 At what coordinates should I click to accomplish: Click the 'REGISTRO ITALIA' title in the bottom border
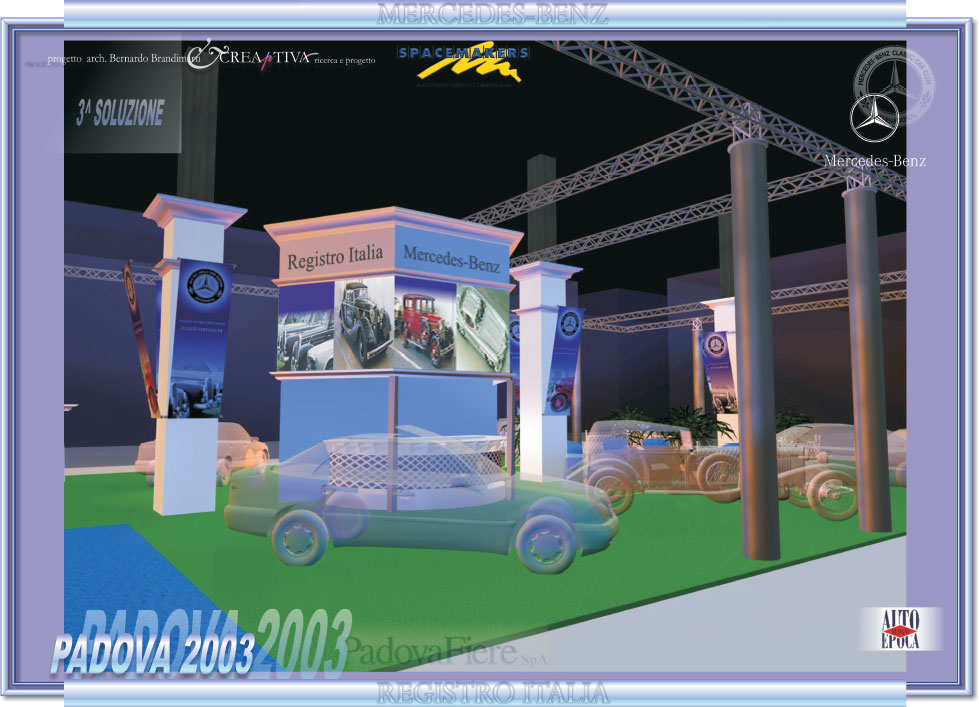(493, 693)
